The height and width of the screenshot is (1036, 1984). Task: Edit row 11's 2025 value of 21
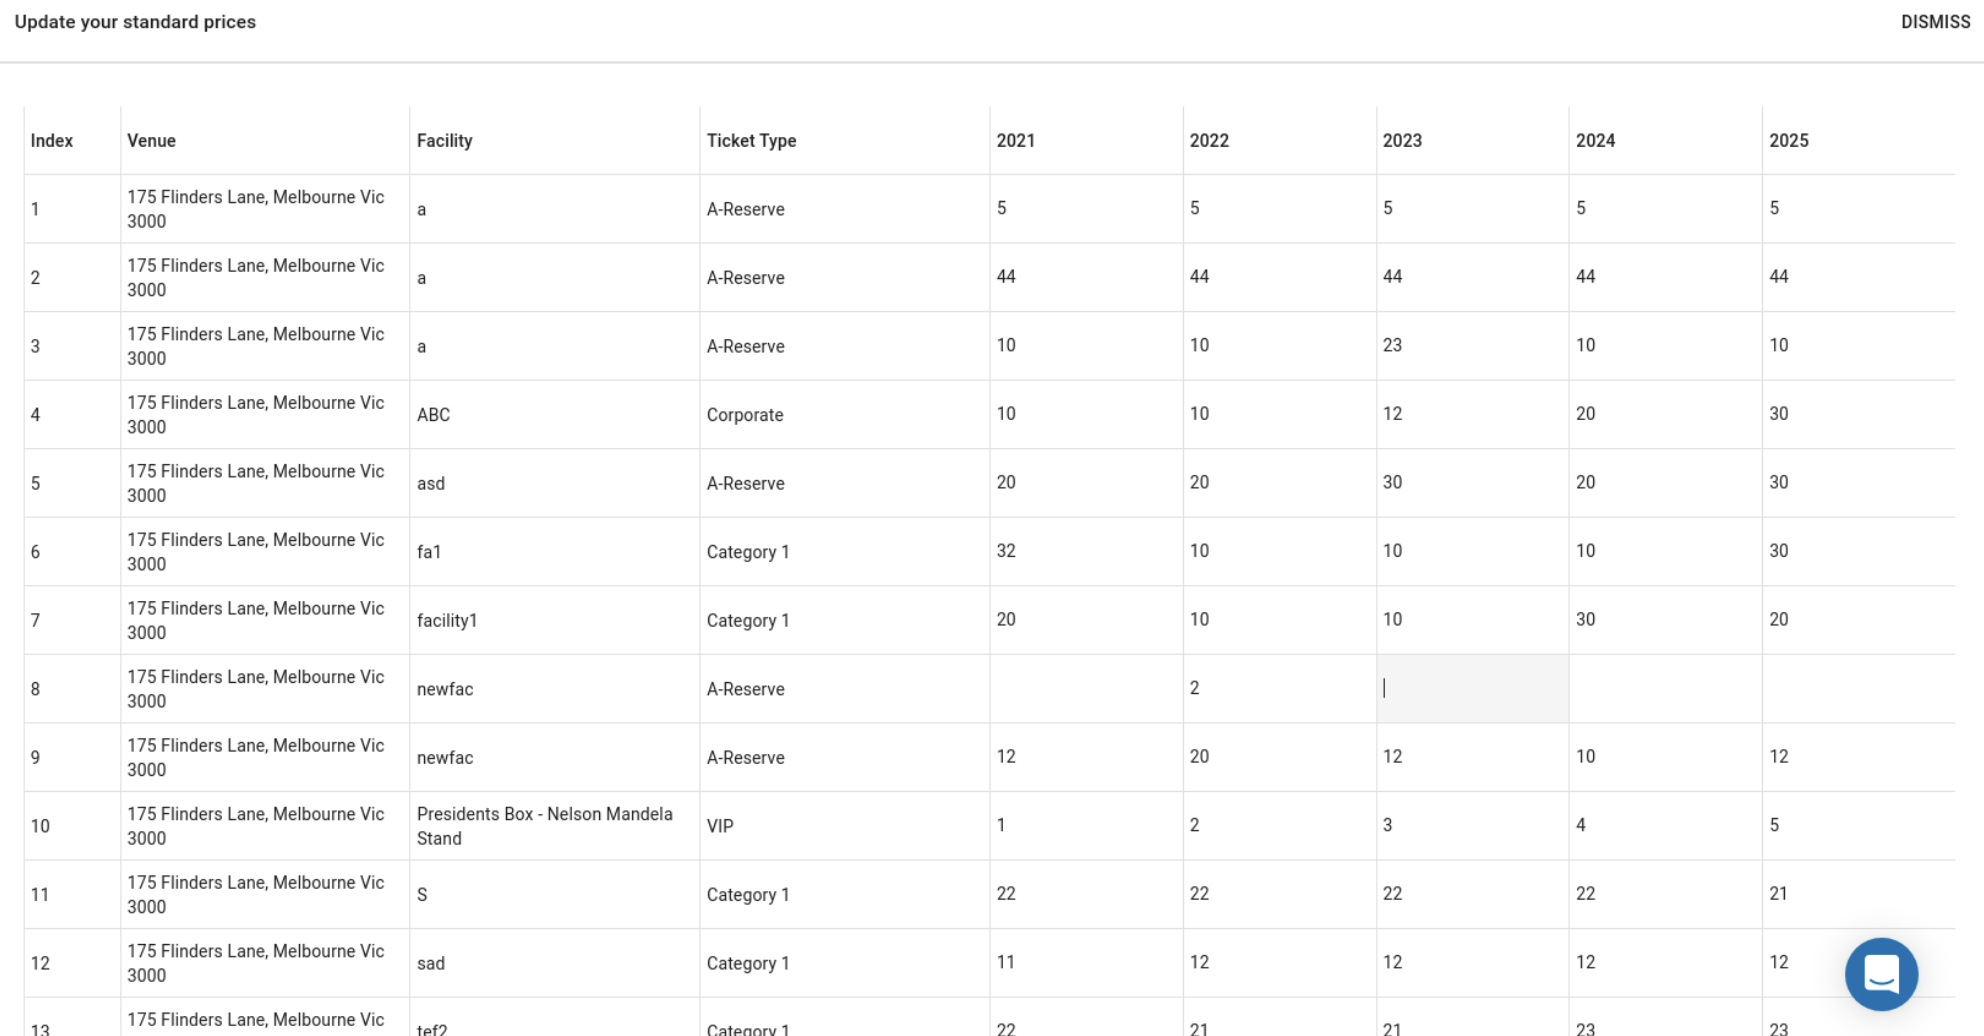point(1778,894)
